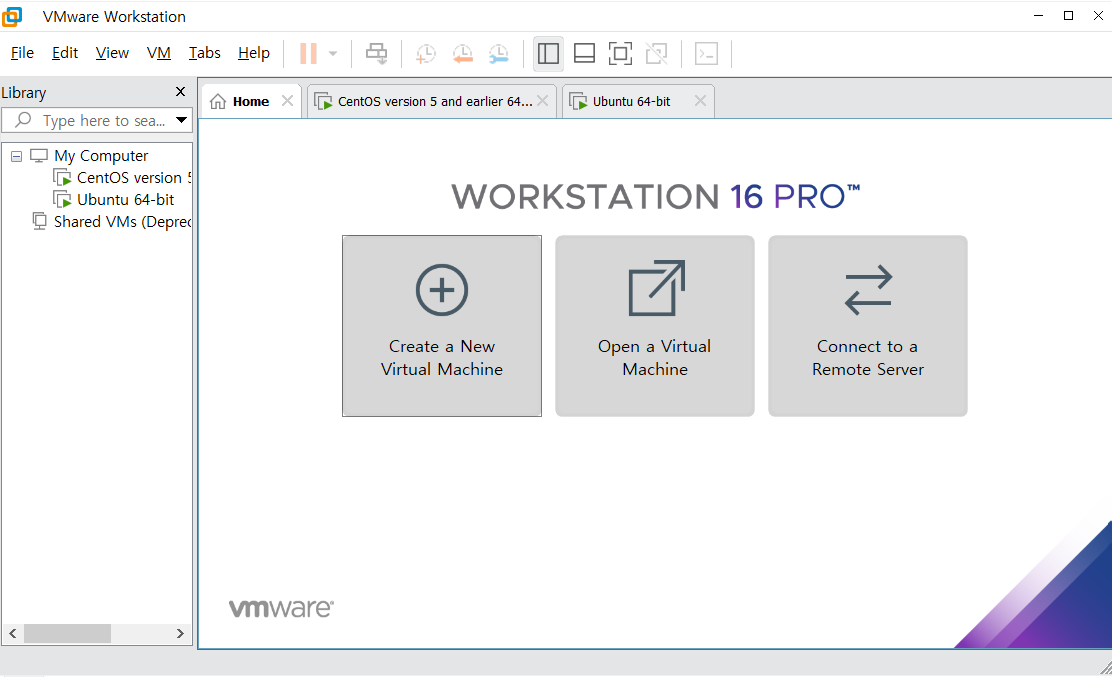Click the Ubuntu VM running icon in library
The height and width of the screenshot is (677, 1112).
62,200
